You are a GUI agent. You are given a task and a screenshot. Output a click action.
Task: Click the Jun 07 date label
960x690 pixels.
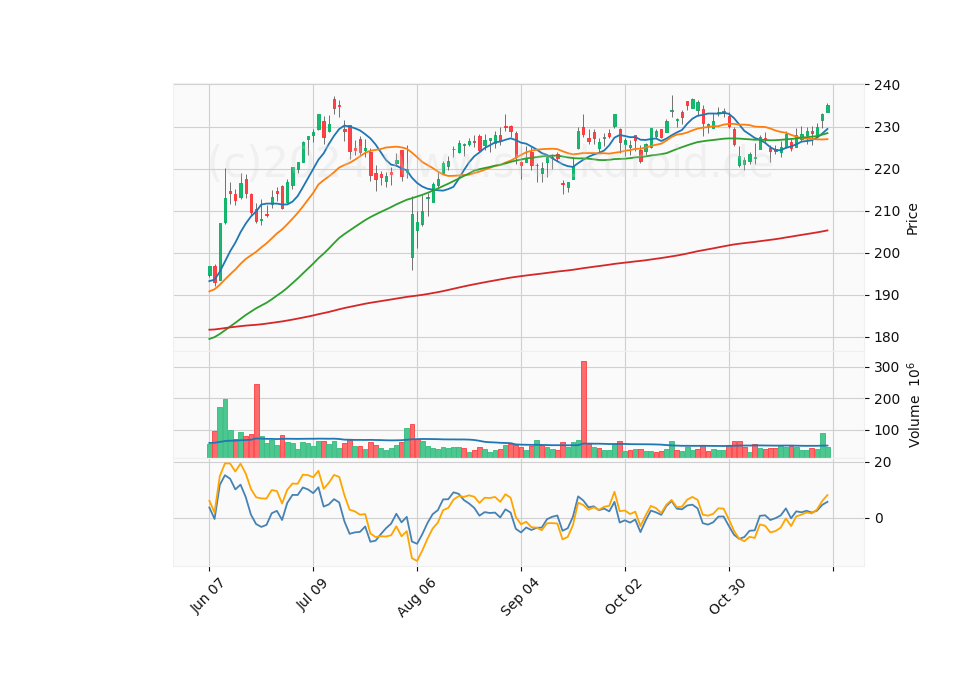[206, 596]
